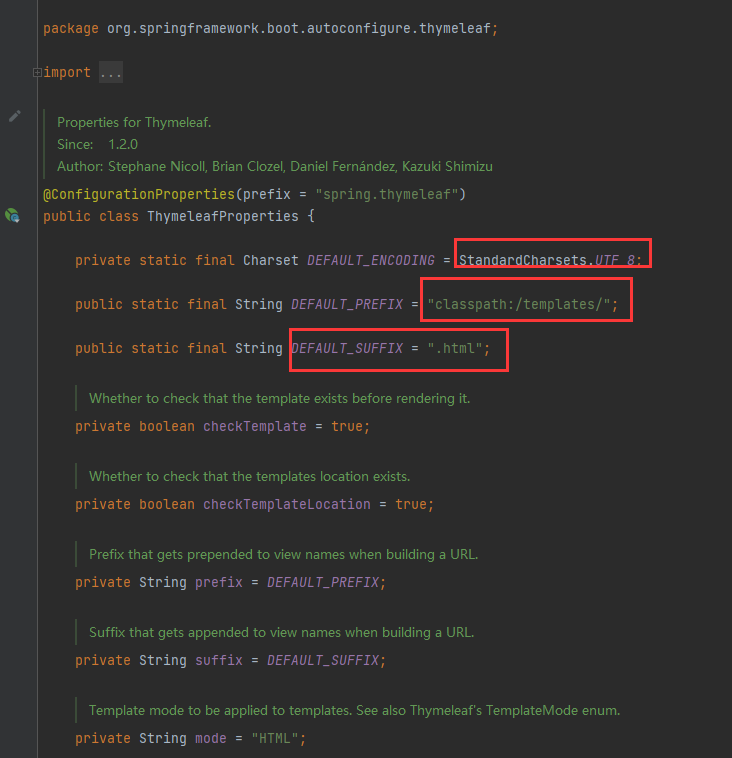Click the 'Properties for Thymeleaf.' doc comment
The image size is (732, 758).
(134, 122)
